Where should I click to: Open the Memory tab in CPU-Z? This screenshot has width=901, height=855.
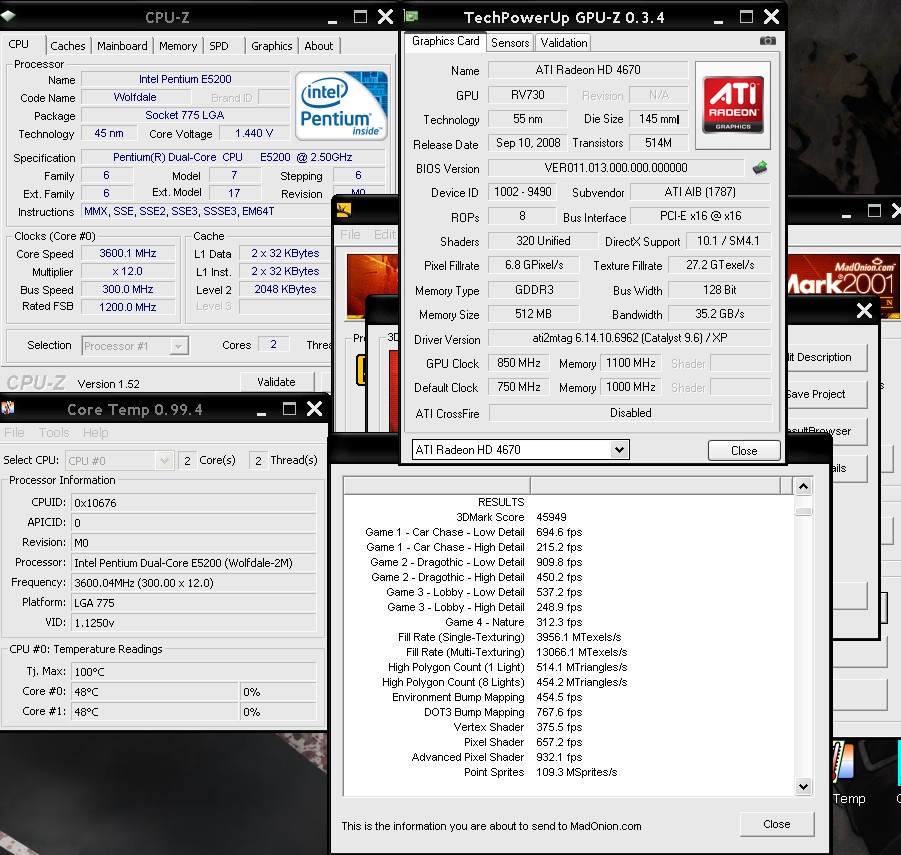point(178,46)
